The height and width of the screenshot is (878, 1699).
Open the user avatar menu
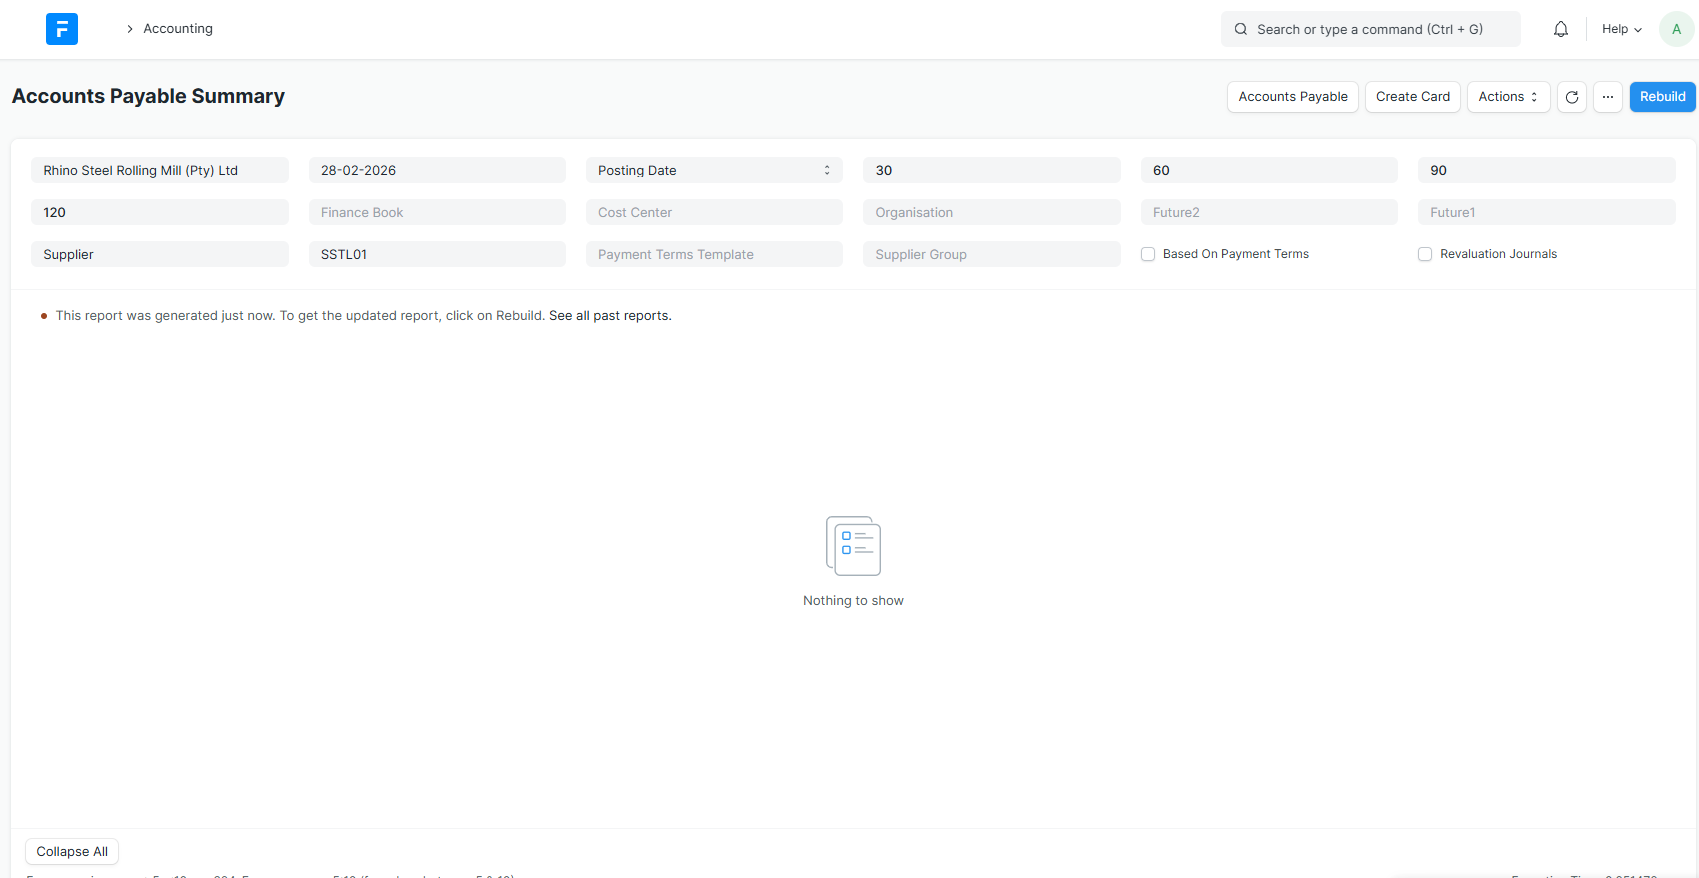pyautogui.click(x=1676, y=29)
